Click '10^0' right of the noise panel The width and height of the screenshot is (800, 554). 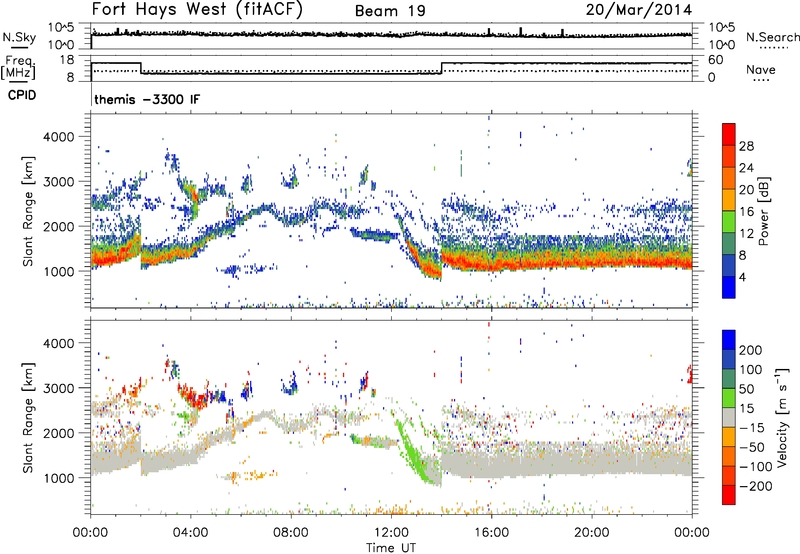pos(722,45)
